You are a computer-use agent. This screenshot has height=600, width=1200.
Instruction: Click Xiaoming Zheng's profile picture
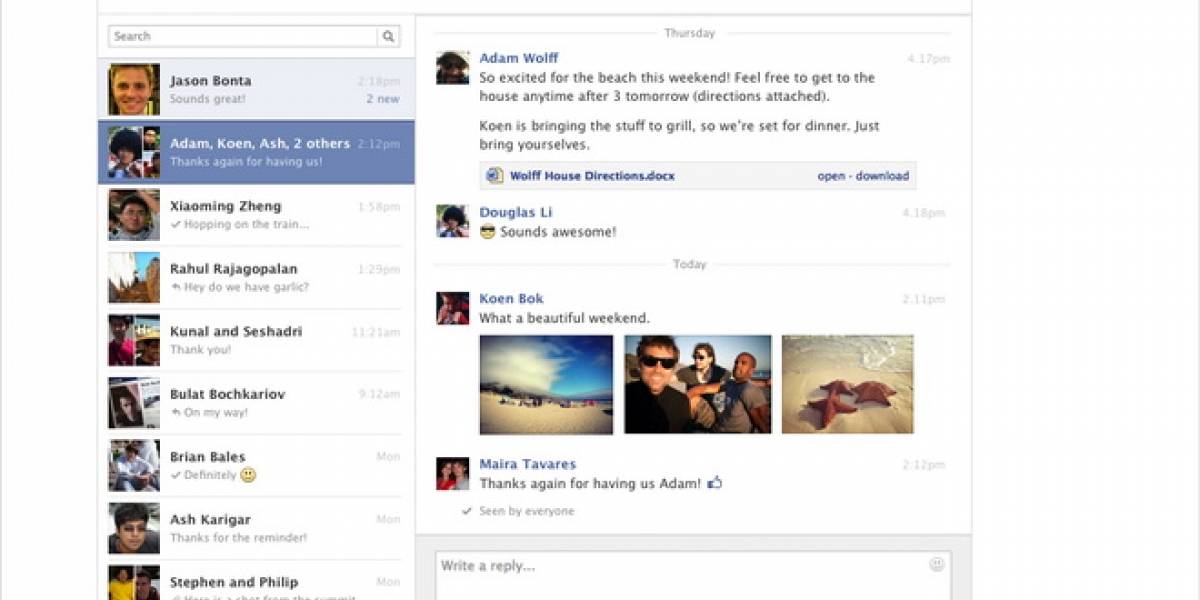(x=134, y=215)
